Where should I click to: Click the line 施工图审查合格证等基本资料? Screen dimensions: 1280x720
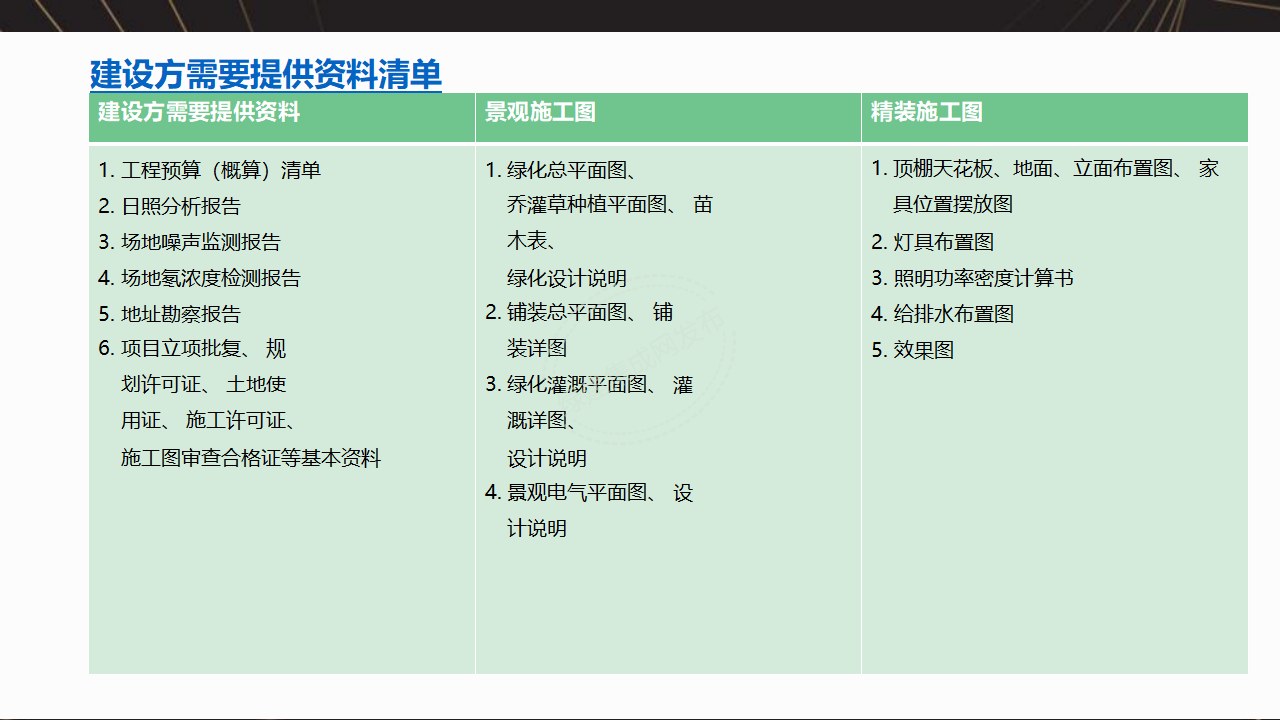(x=251, y=458)
